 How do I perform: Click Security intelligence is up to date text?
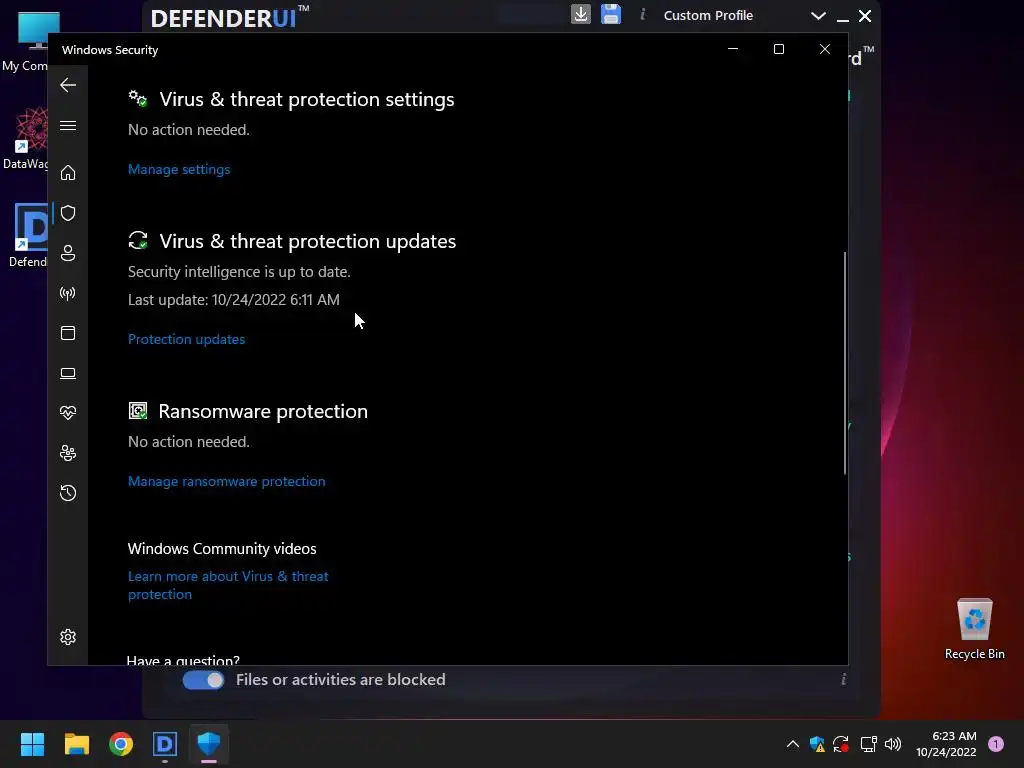239,272
